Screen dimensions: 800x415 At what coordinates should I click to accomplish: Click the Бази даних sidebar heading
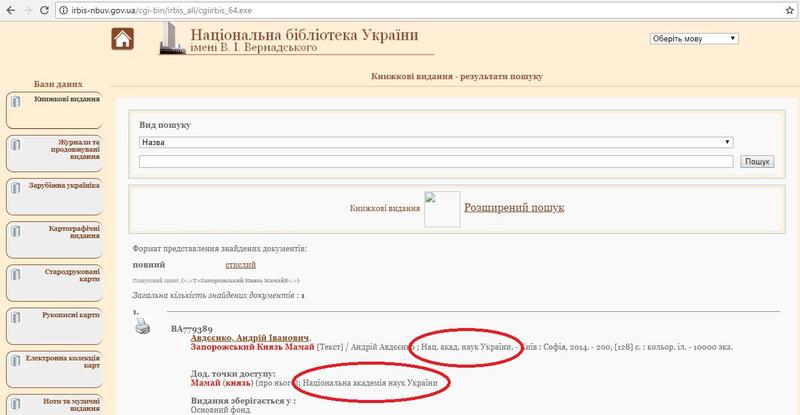click(58, 84)
